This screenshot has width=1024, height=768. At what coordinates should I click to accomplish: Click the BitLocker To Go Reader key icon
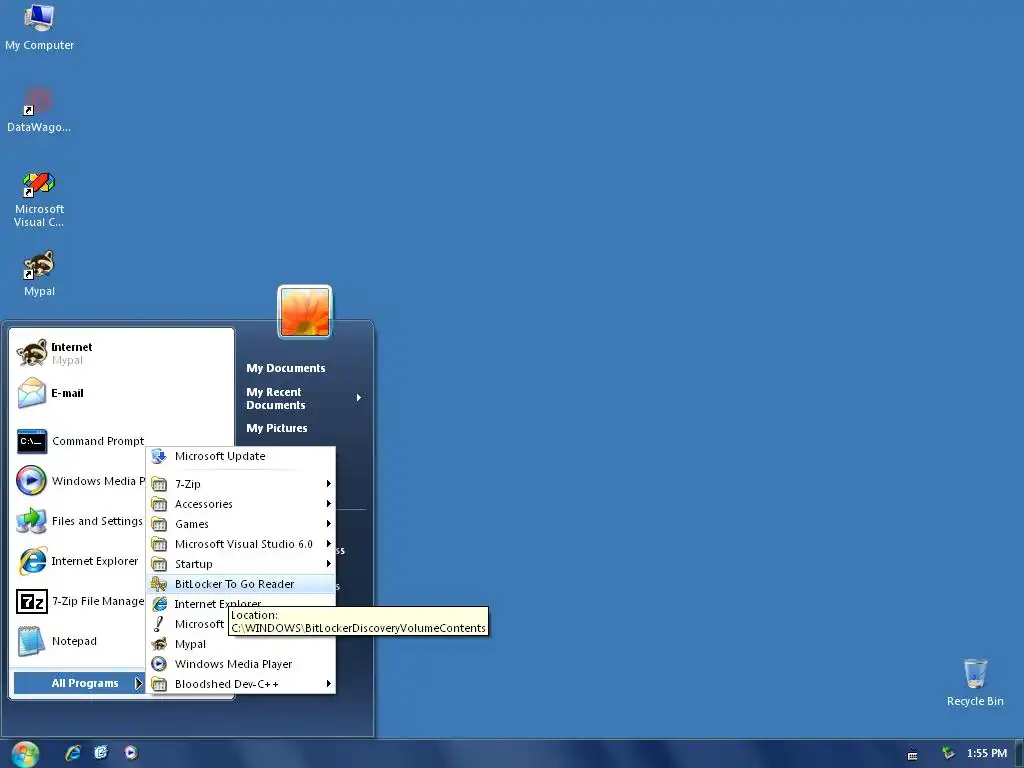click(159, 584)
